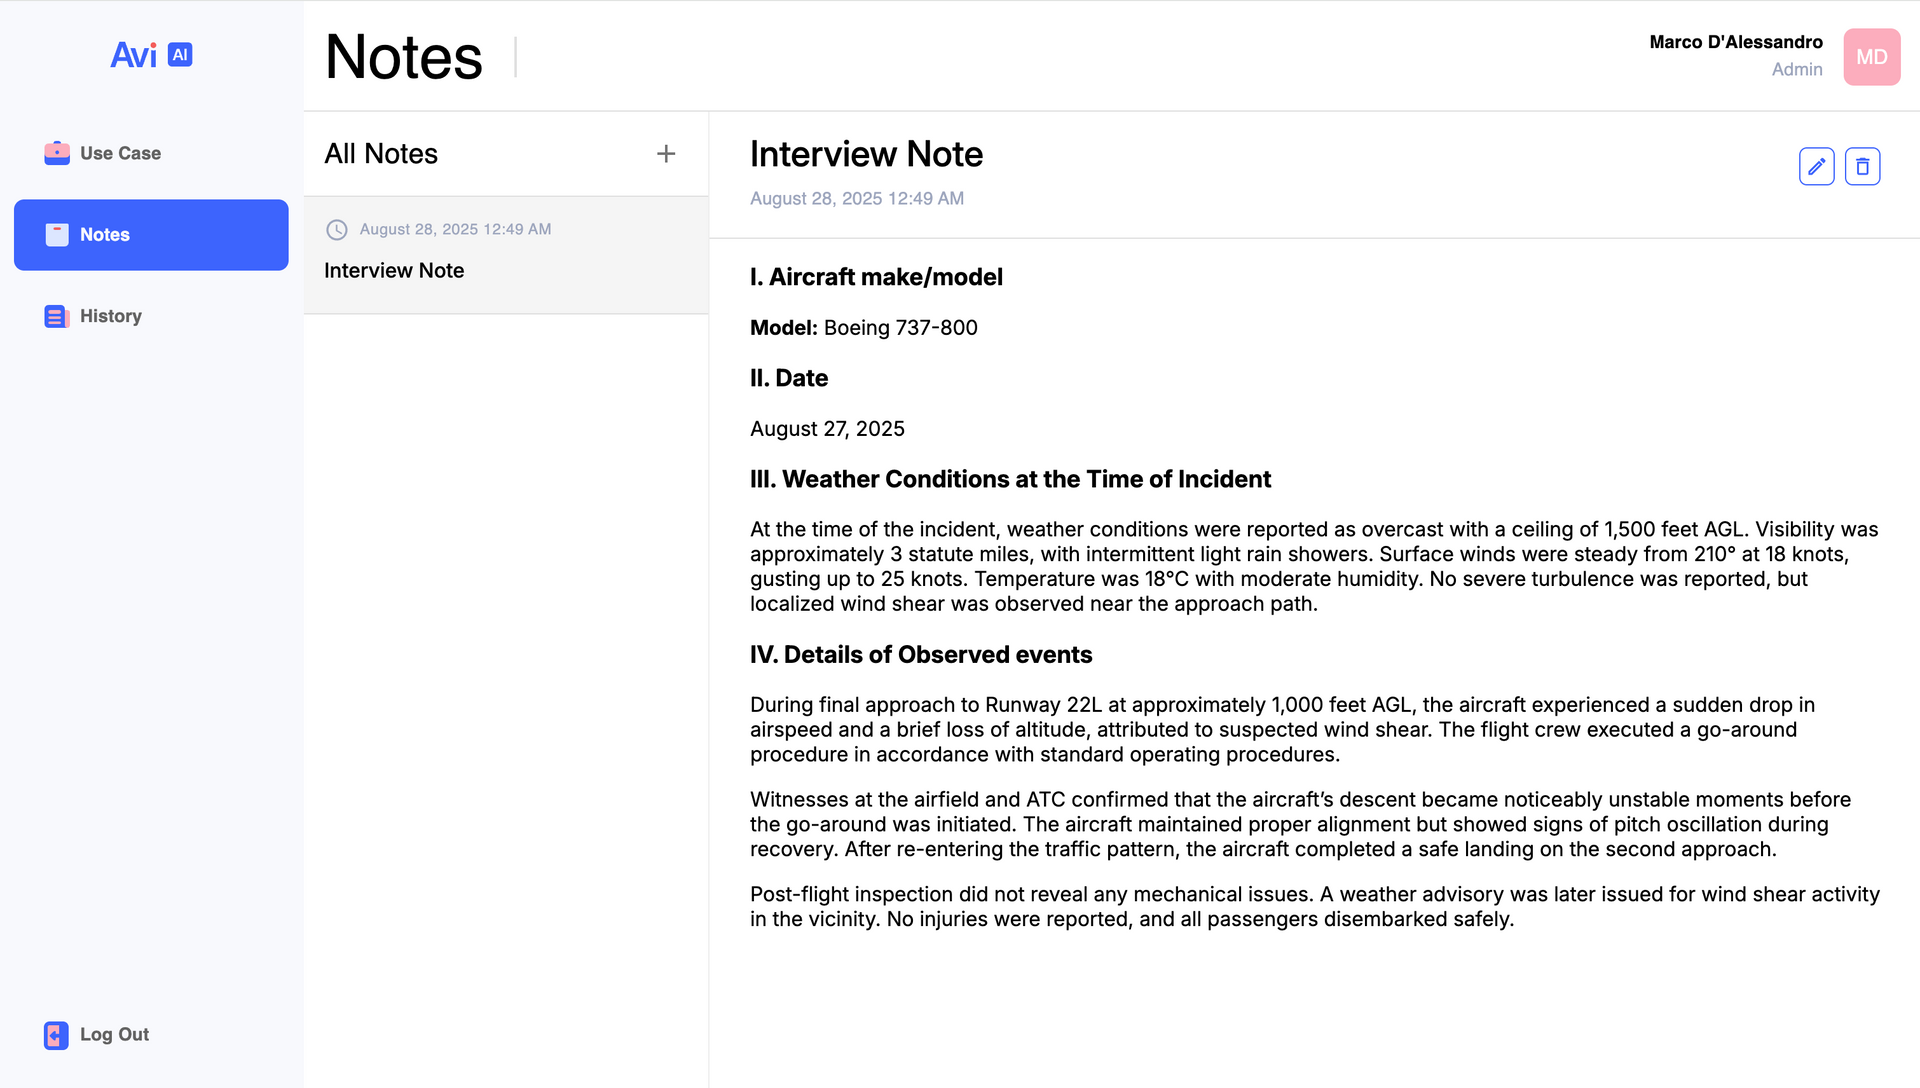Click the Details of Observed events heading
The height and width of the screenshot is (1088, 1920).
point(921,655)
